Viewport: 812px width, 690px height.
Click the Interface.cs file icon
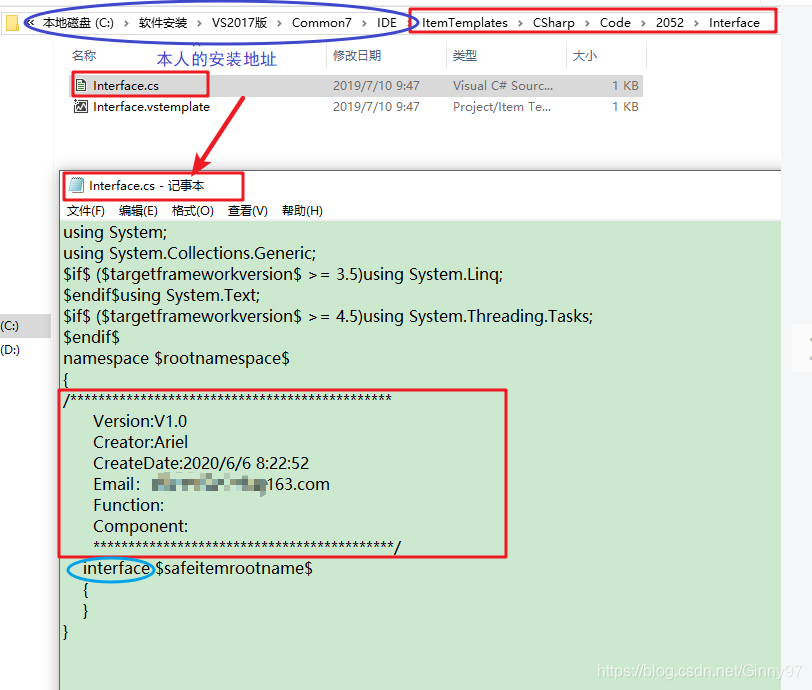pos(81,85)
